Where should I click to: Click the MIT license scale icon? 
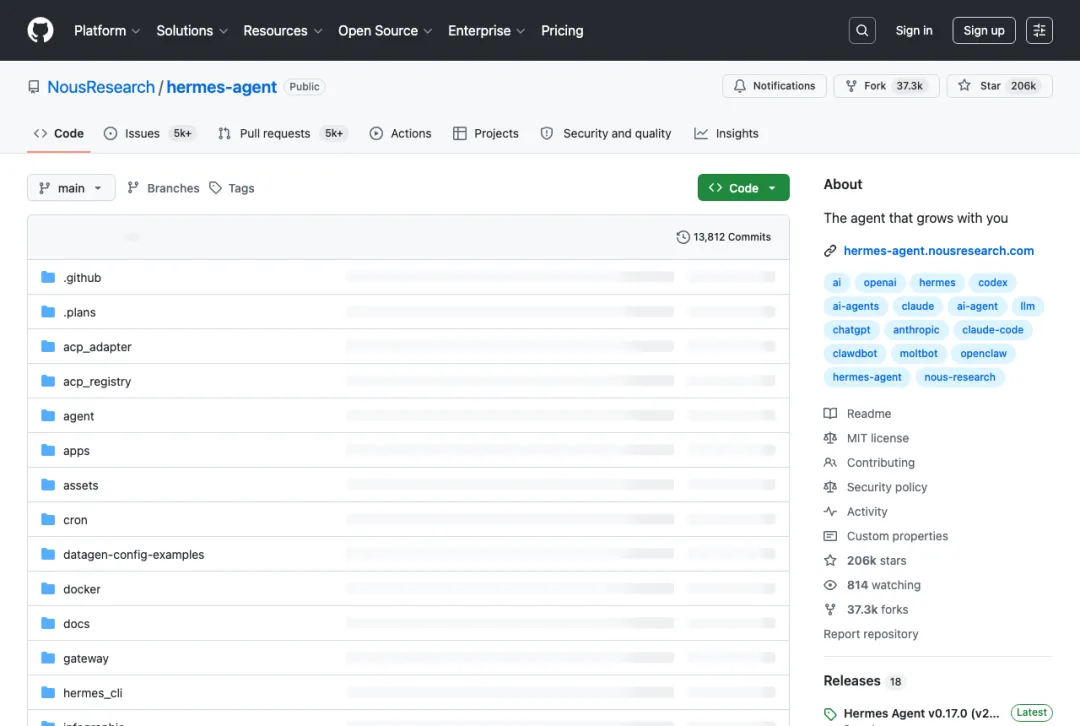pyautogui.click(x=830, y=438)
